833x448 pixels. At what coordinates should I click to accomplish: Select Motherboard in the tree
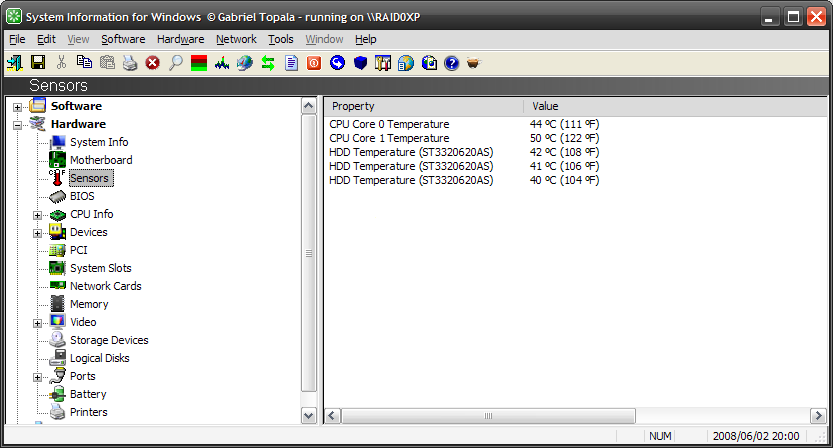point(101,160)
